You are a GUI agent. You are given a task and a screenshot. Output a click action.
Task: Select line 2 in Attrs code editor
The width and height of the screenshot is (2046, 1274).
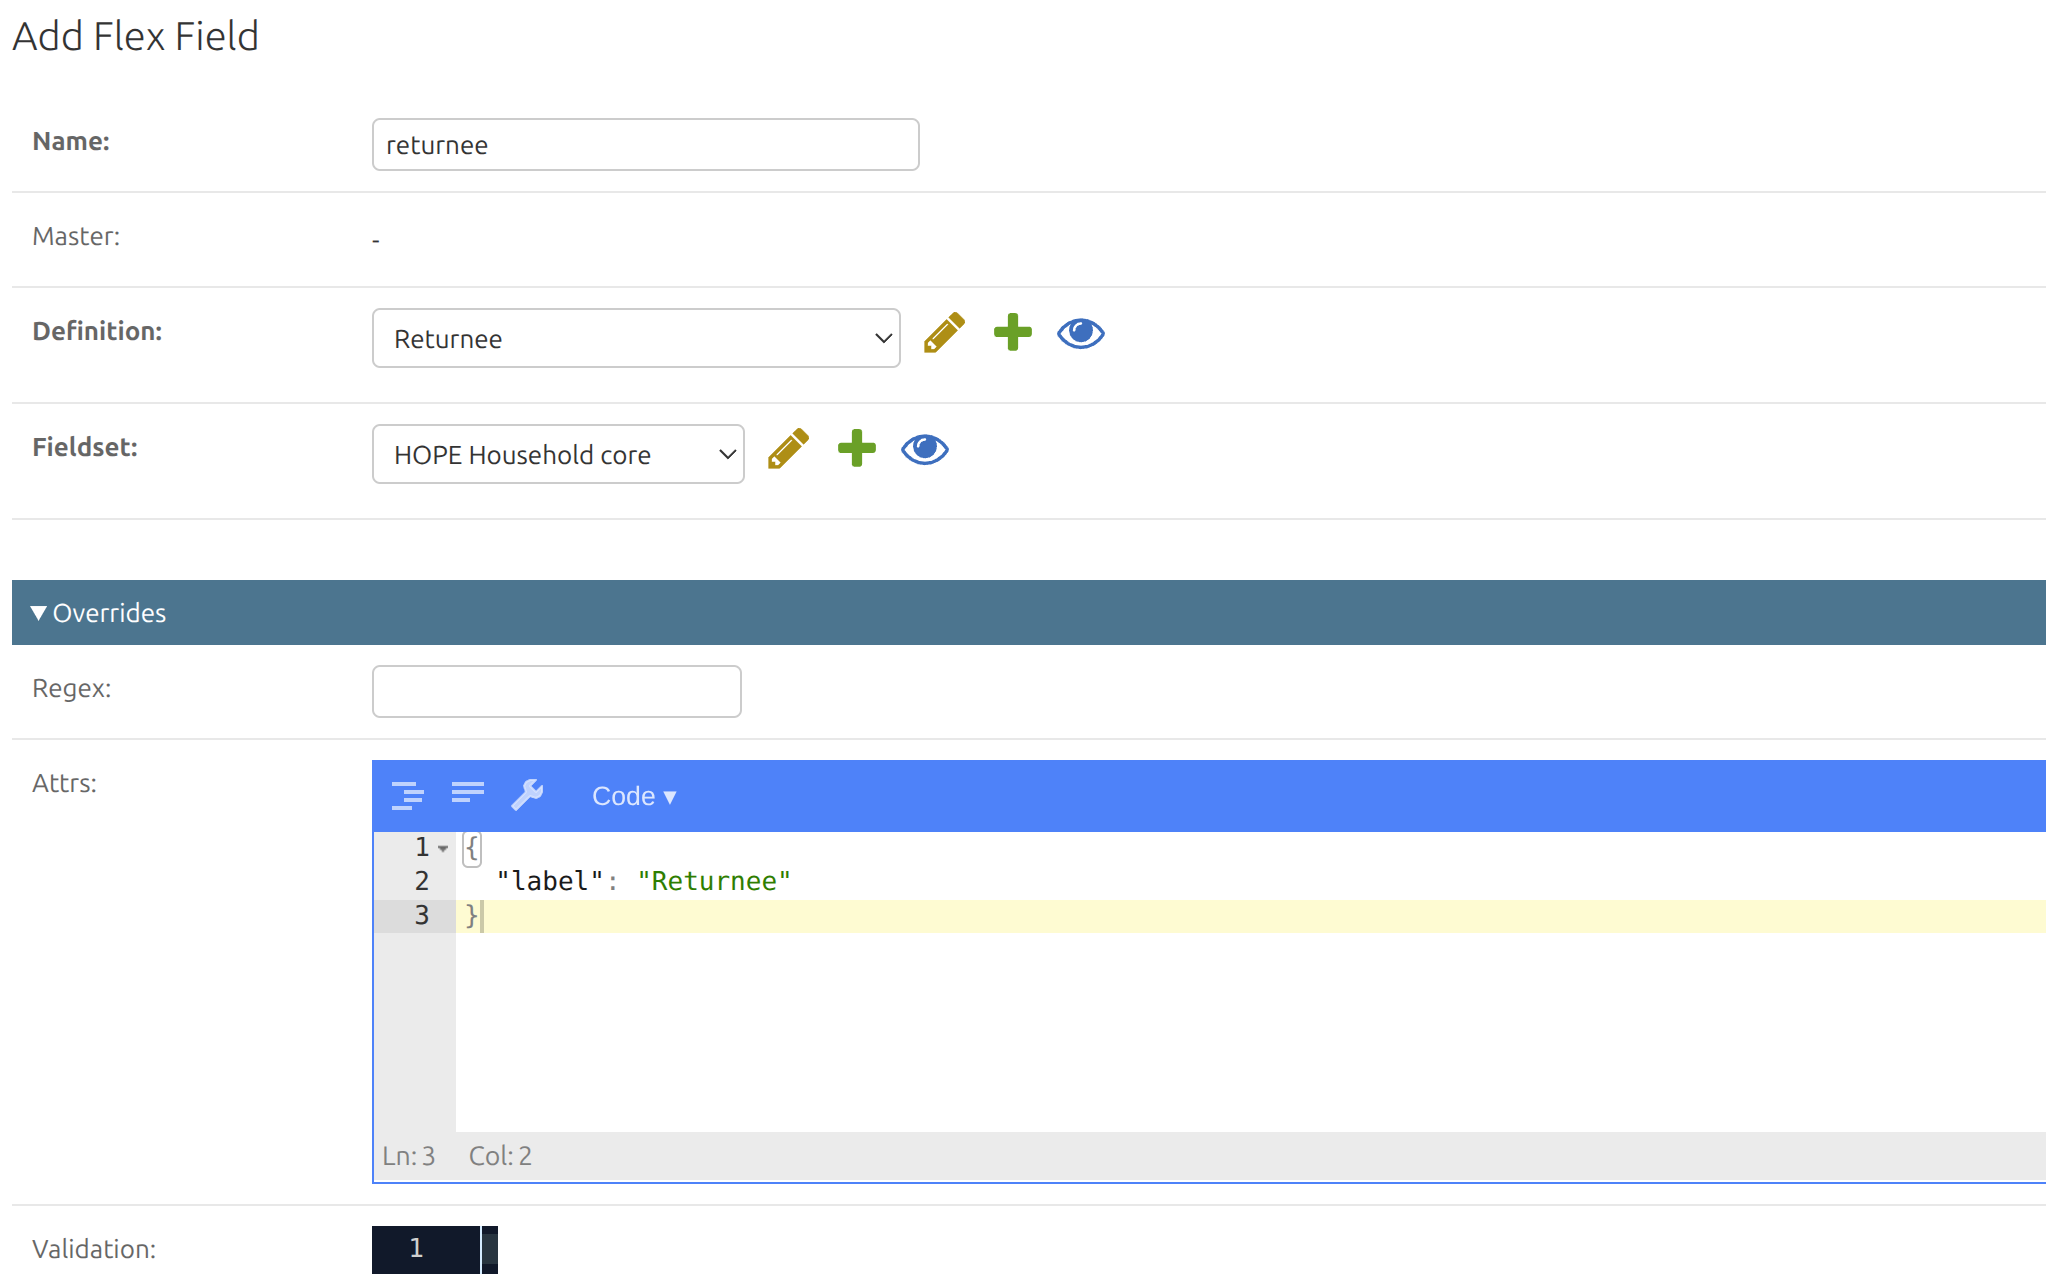point(1250,881)
